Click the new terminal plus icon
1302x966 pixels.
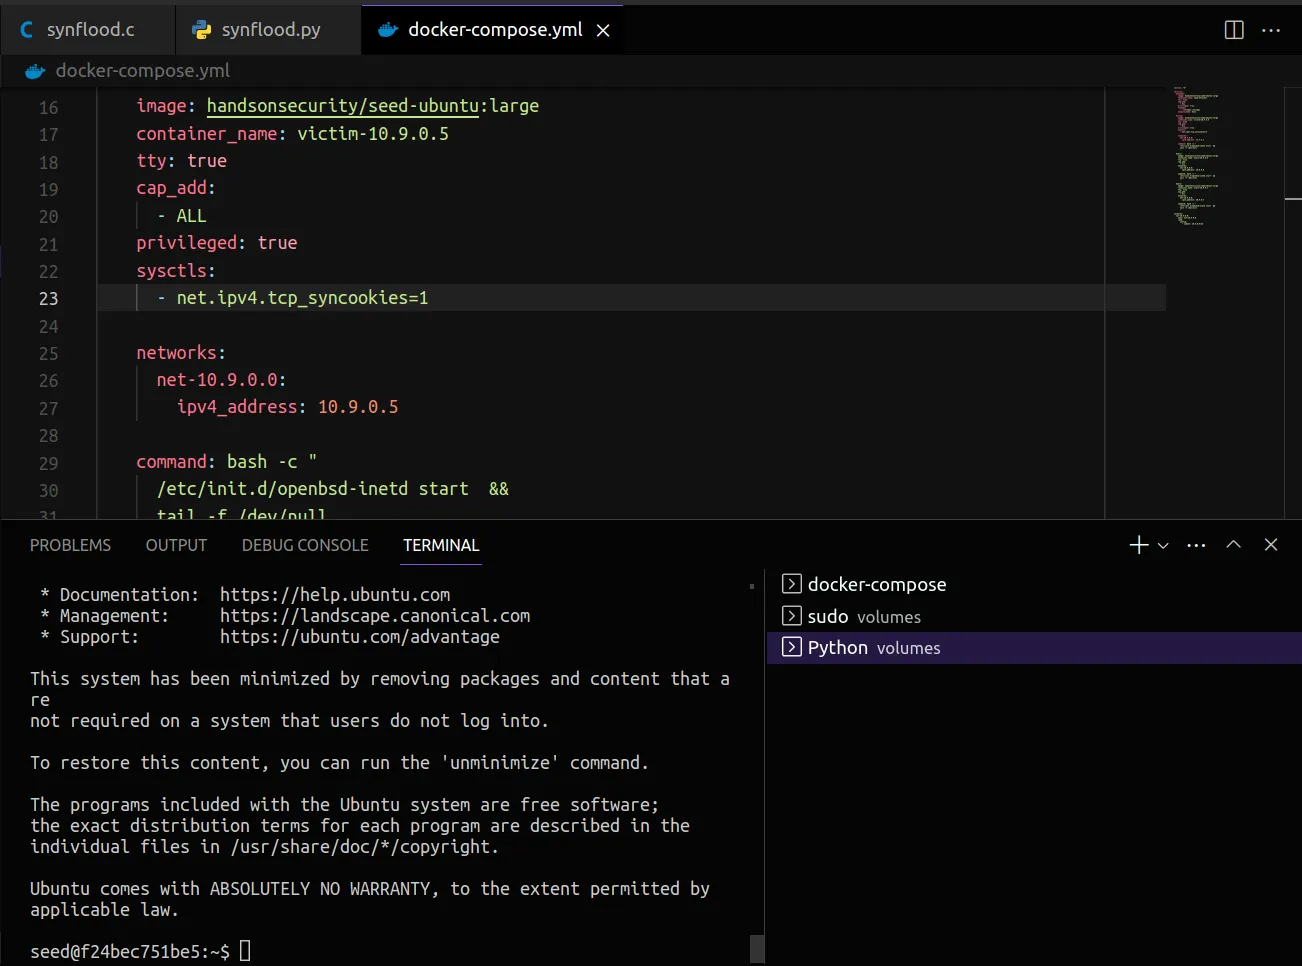pyautogui.click(x=1138, y=545)
